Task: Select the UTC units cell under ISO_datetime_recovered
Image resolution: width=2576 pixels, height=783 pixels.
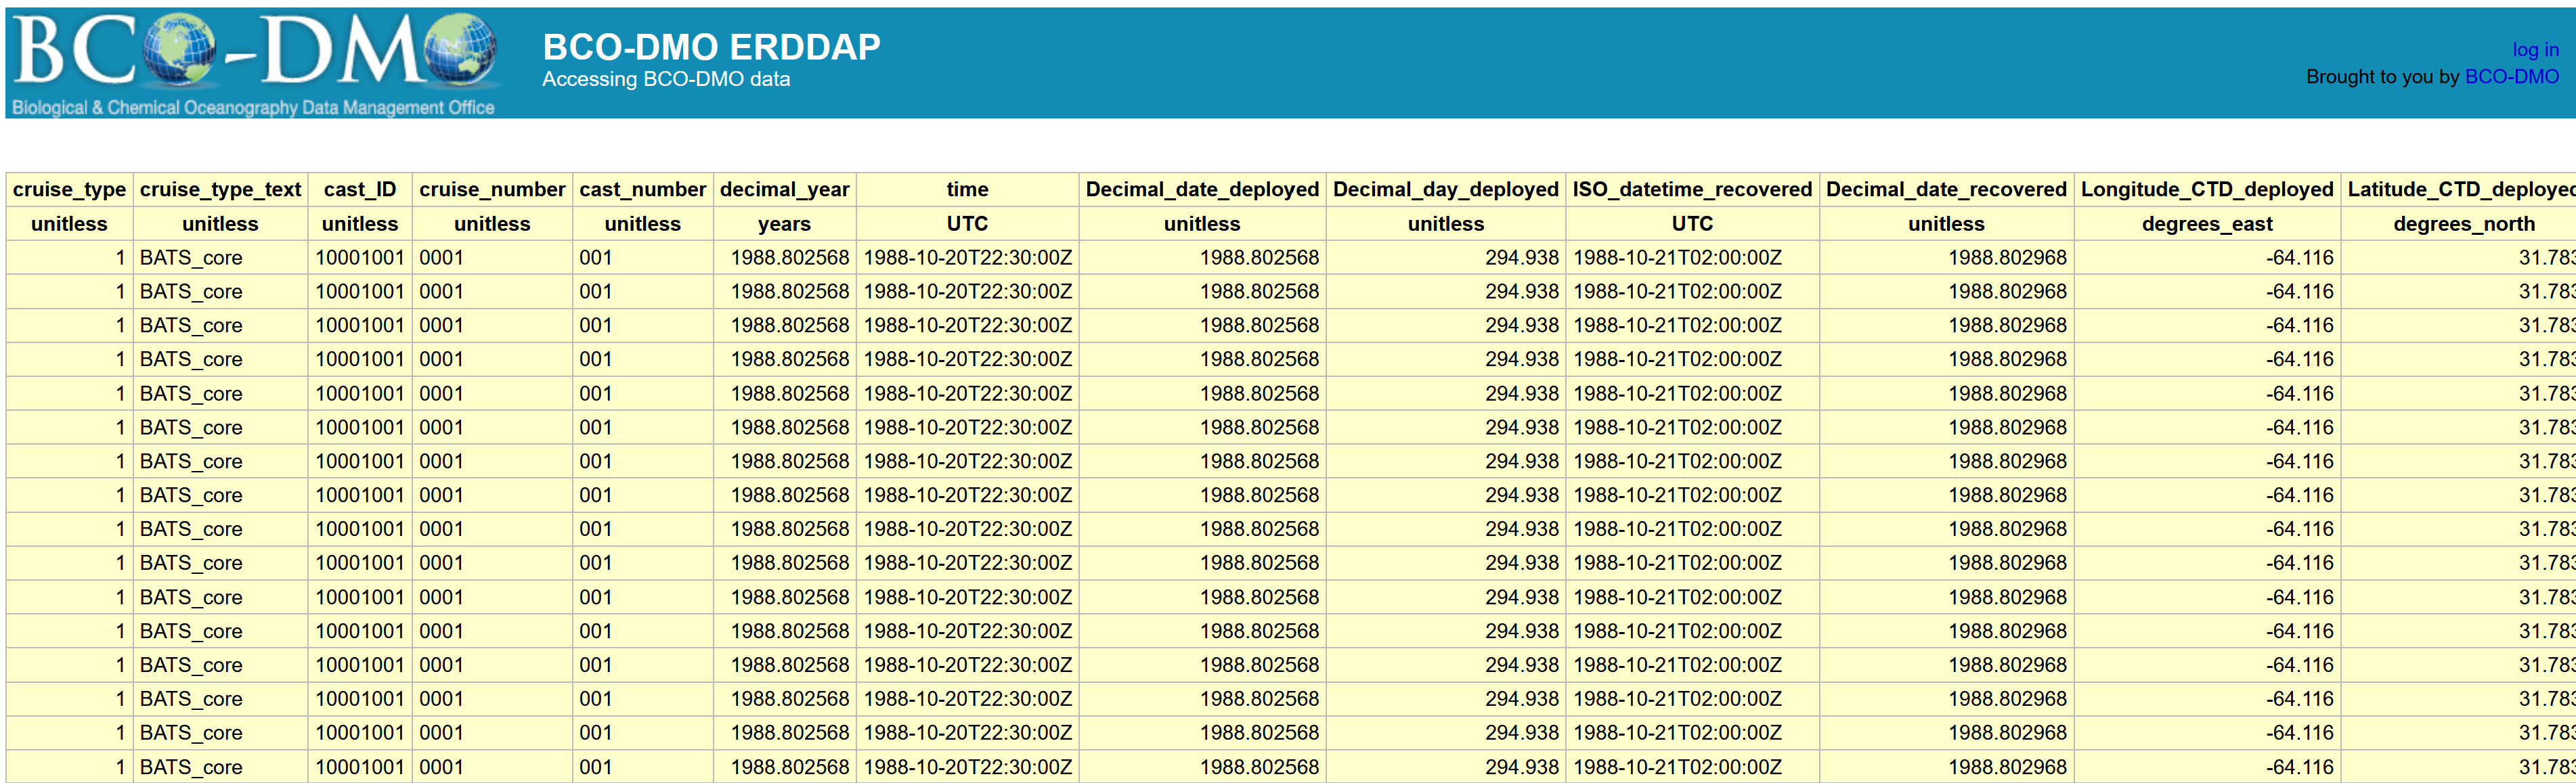Action: [1692, 224]
